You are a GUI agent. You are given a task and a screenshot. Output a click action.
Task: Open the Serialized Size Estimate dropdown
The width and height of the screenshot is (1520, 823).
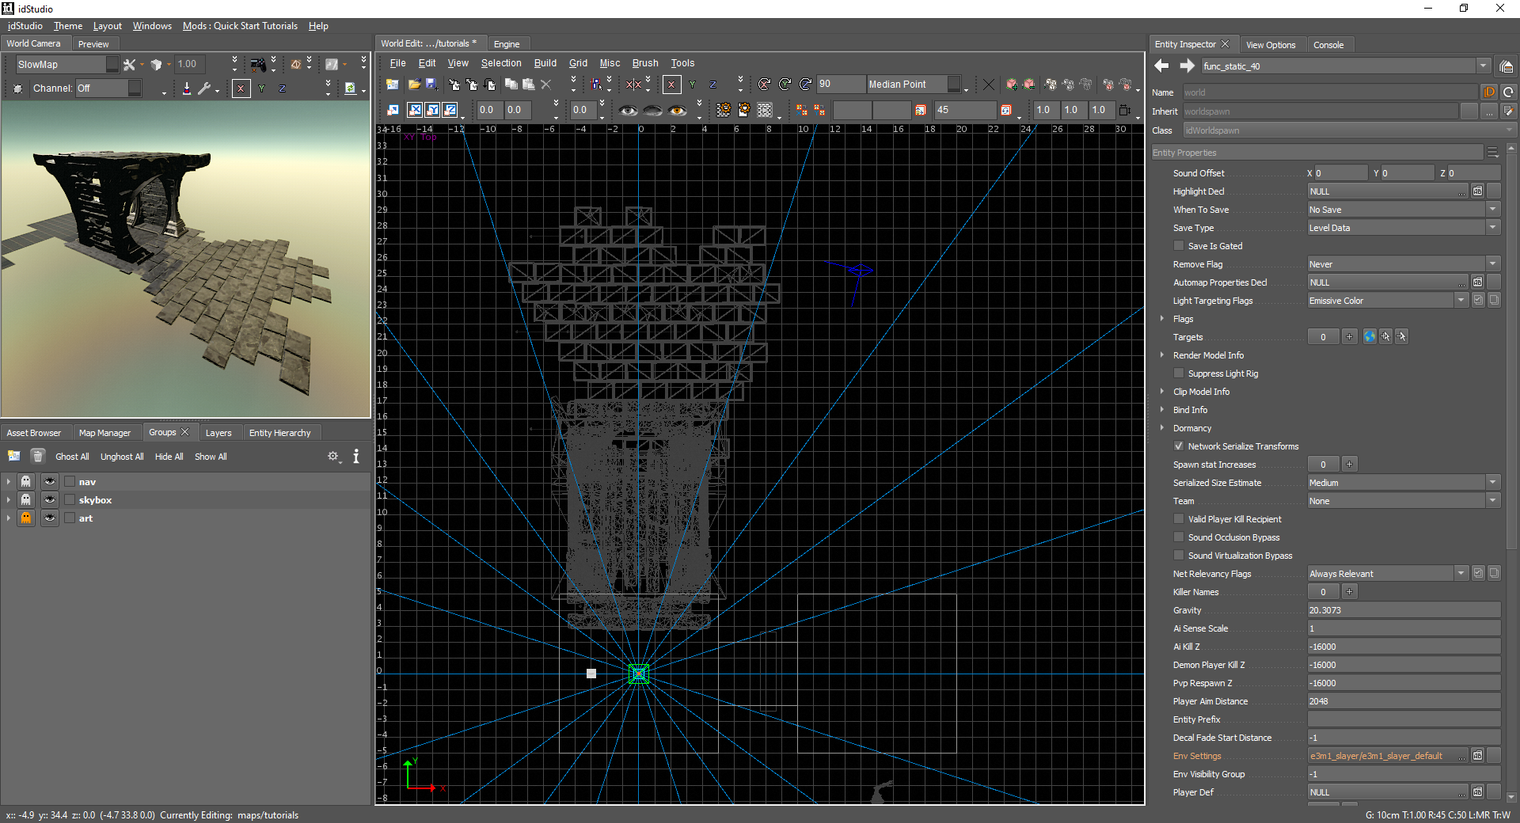1403,482
